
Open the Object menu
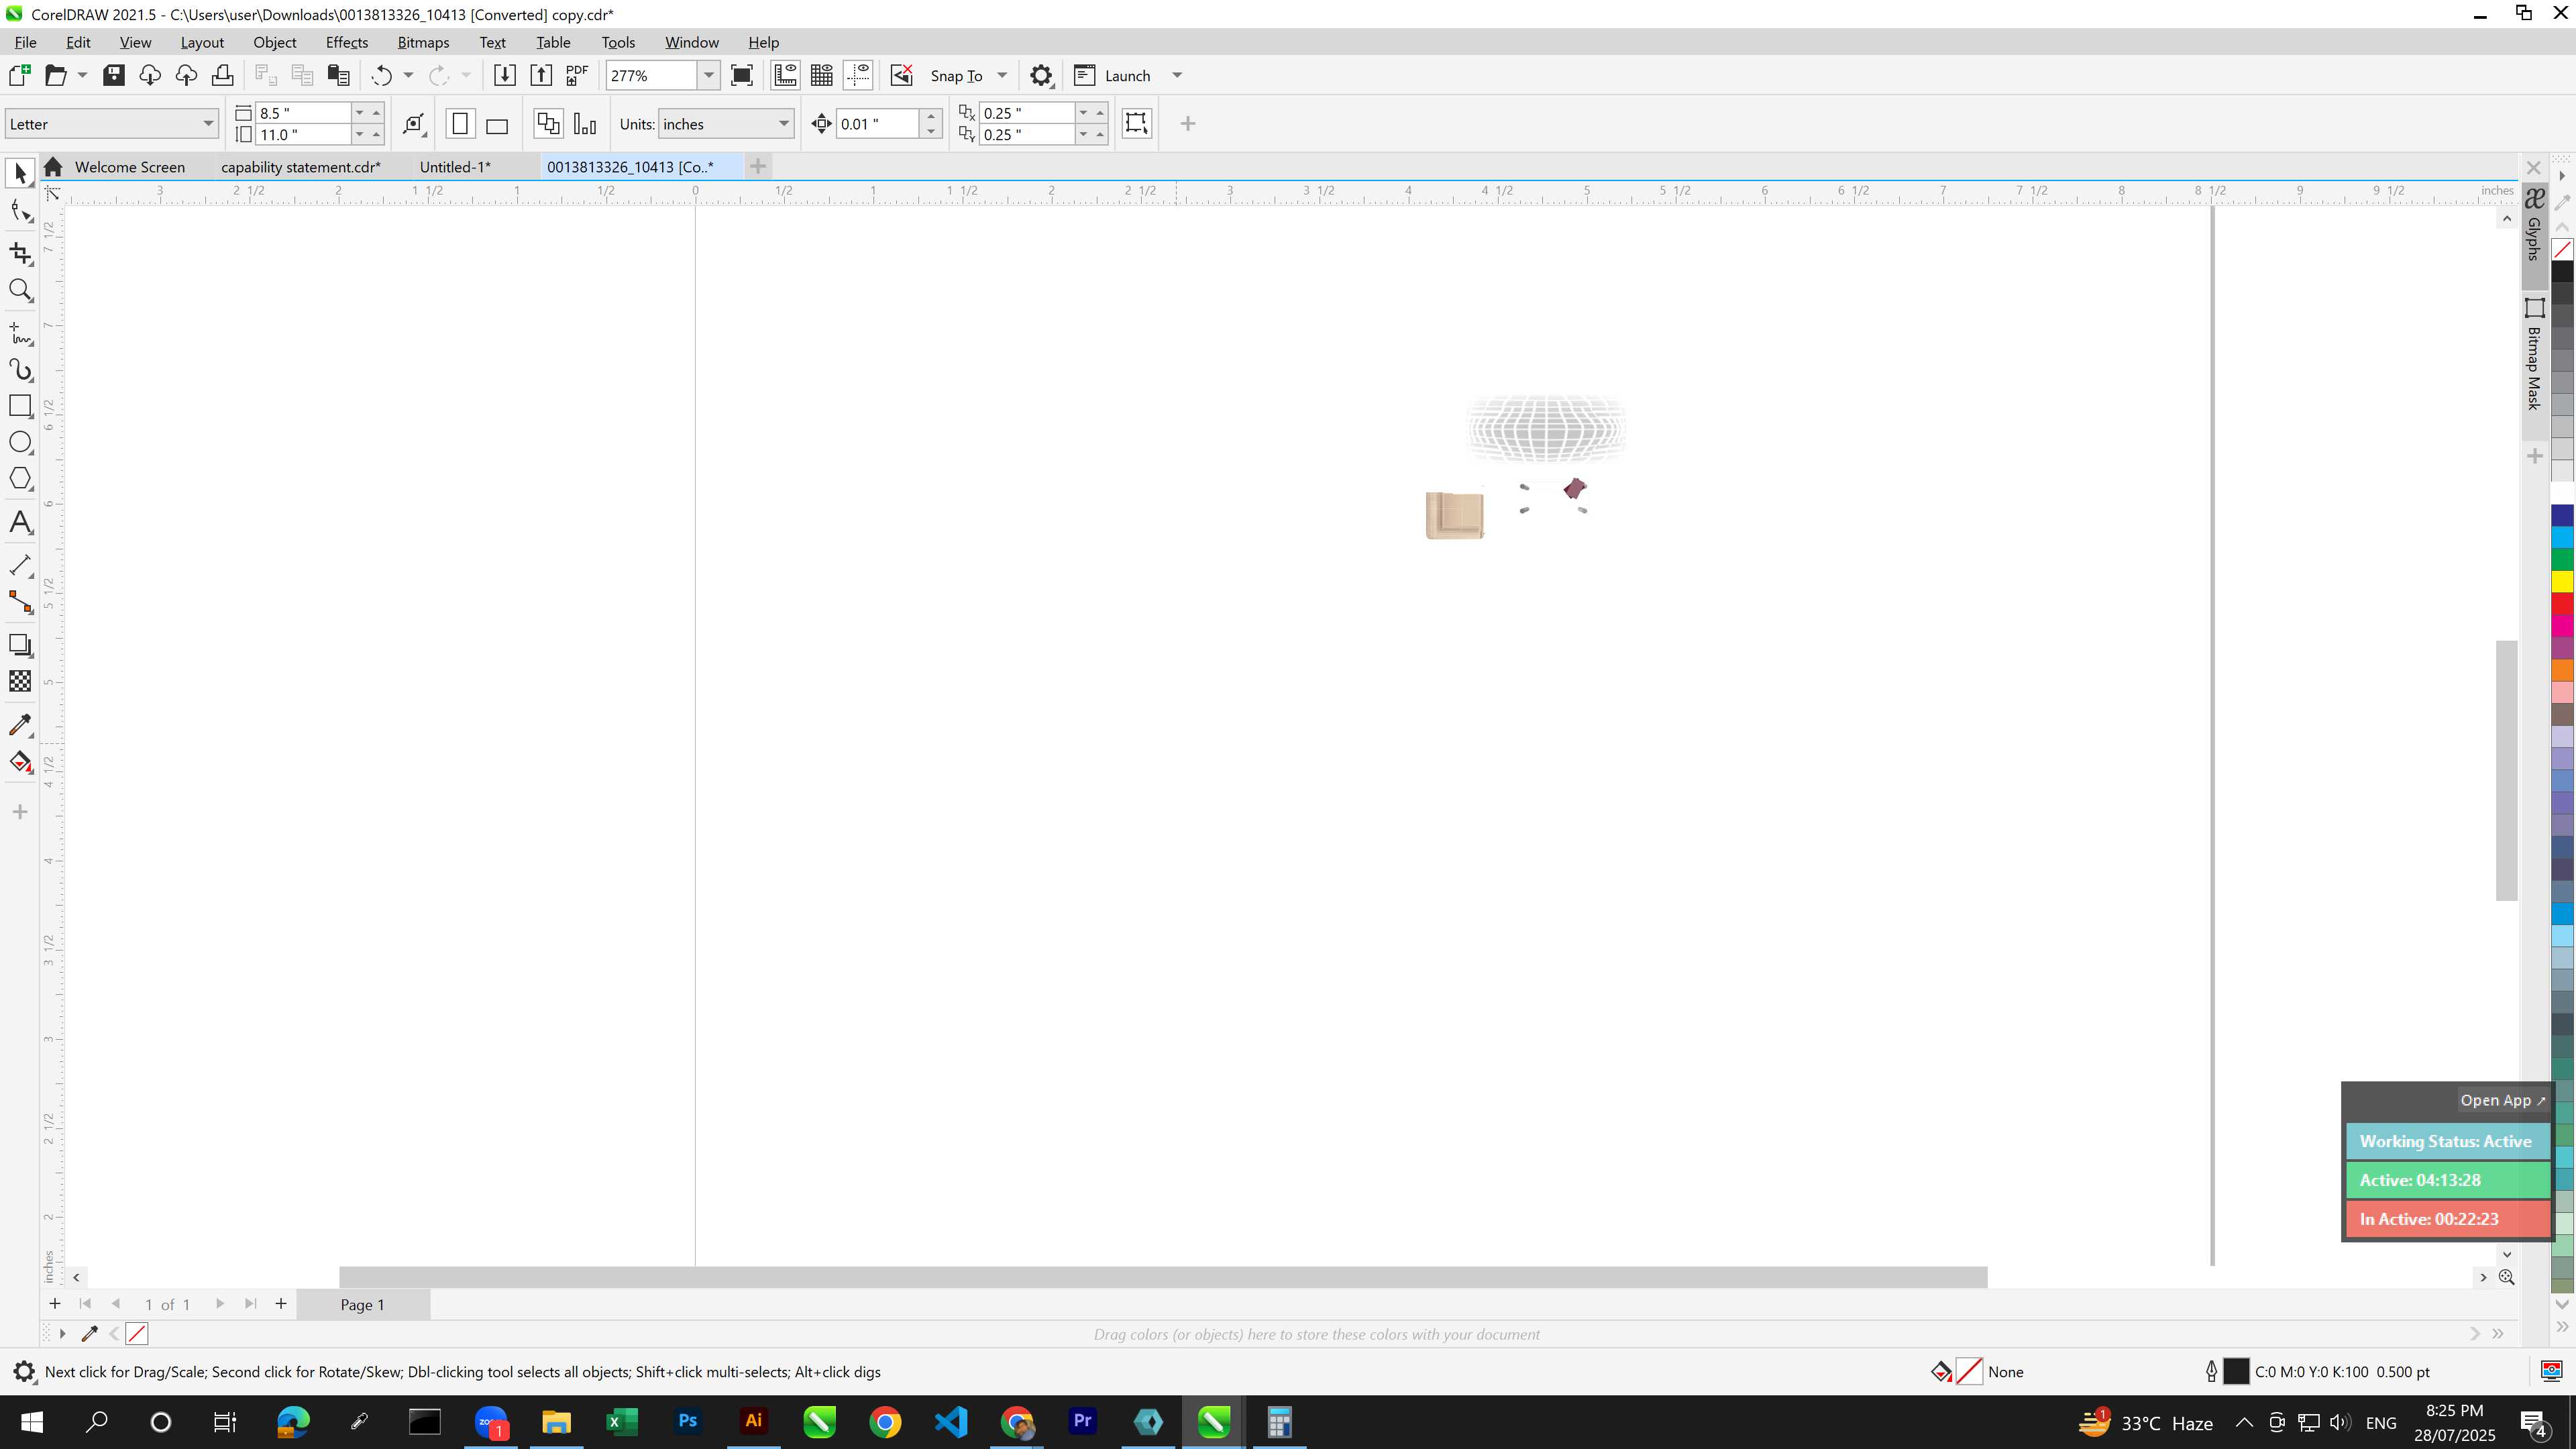point(275,42)
